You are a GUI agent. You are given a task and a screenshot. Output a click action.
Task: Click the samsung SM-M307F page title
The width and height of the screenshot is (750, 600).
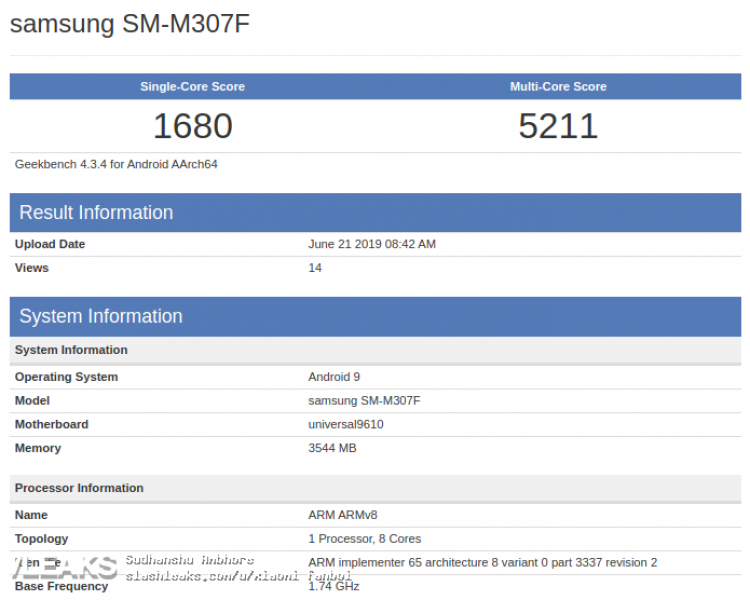(130, 24)
